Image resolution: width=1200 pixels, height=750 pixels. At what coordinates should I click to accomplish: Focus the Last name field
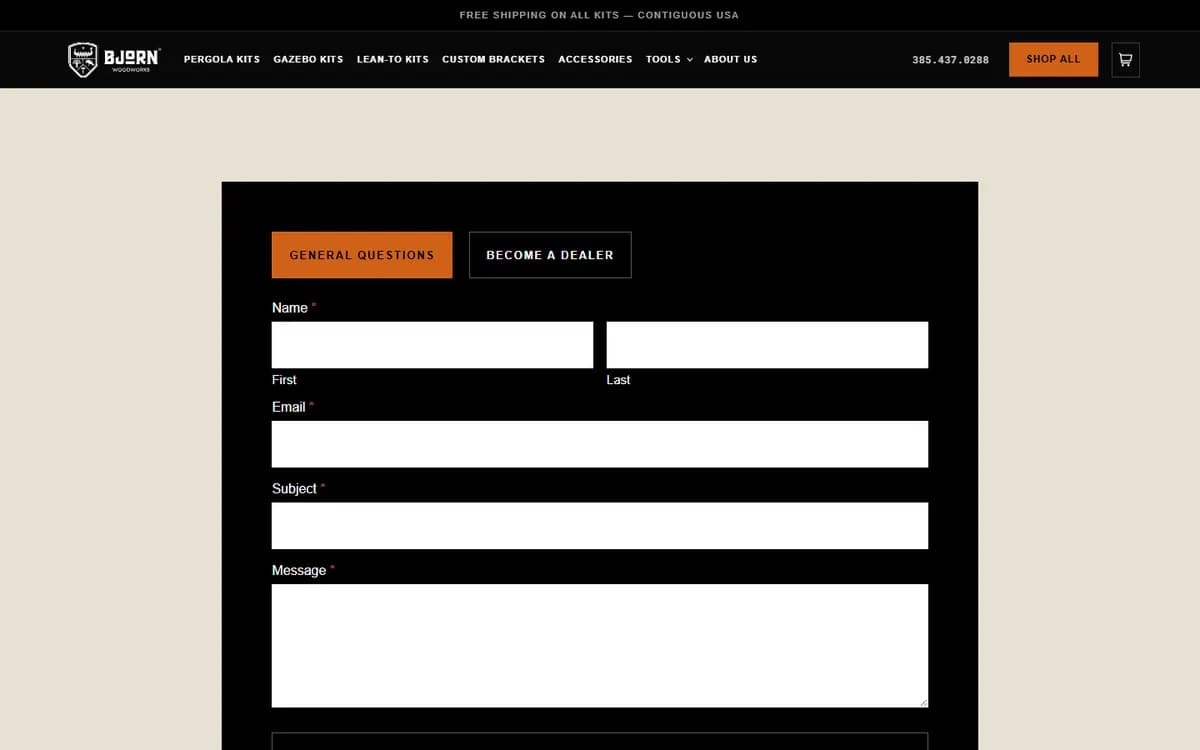coord(767,345)
